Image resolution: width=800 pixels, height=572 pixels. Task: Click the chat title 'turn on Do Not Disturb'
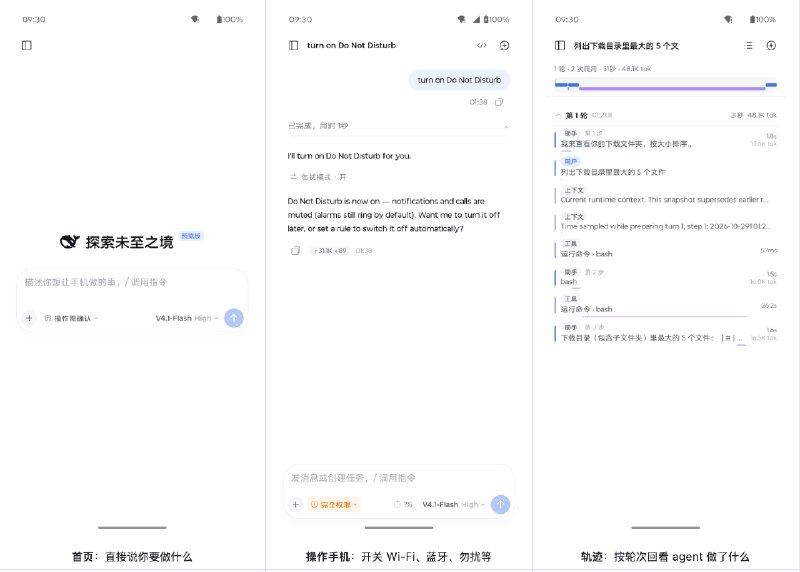(x=351, y=45)
